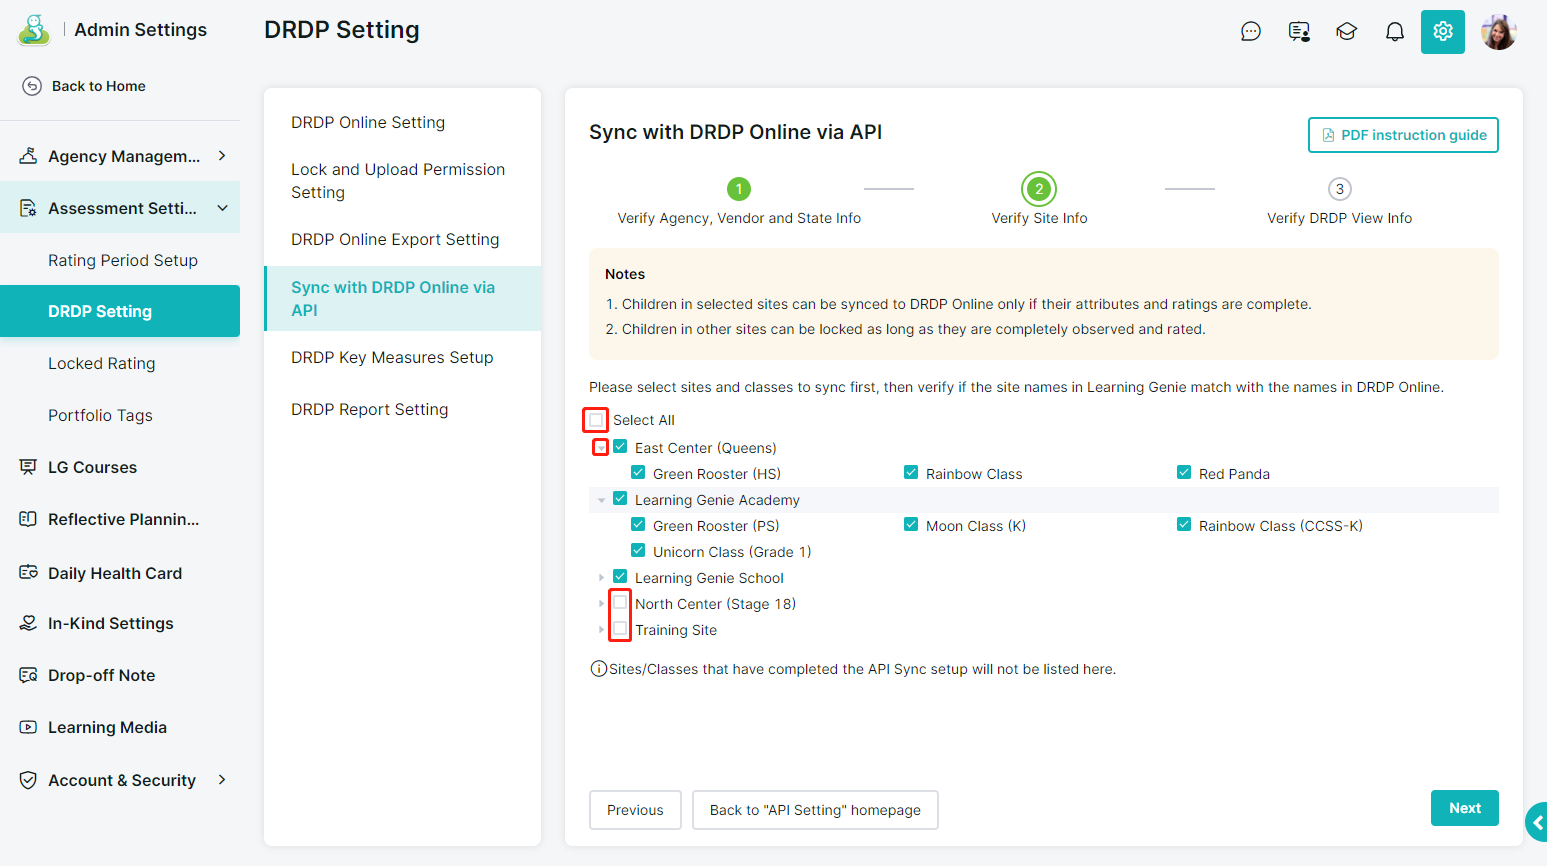The height and width of the screenshot is (866, 1547).
Task: Click the teal side panel arrow tab
Action: pos(1536,822)
